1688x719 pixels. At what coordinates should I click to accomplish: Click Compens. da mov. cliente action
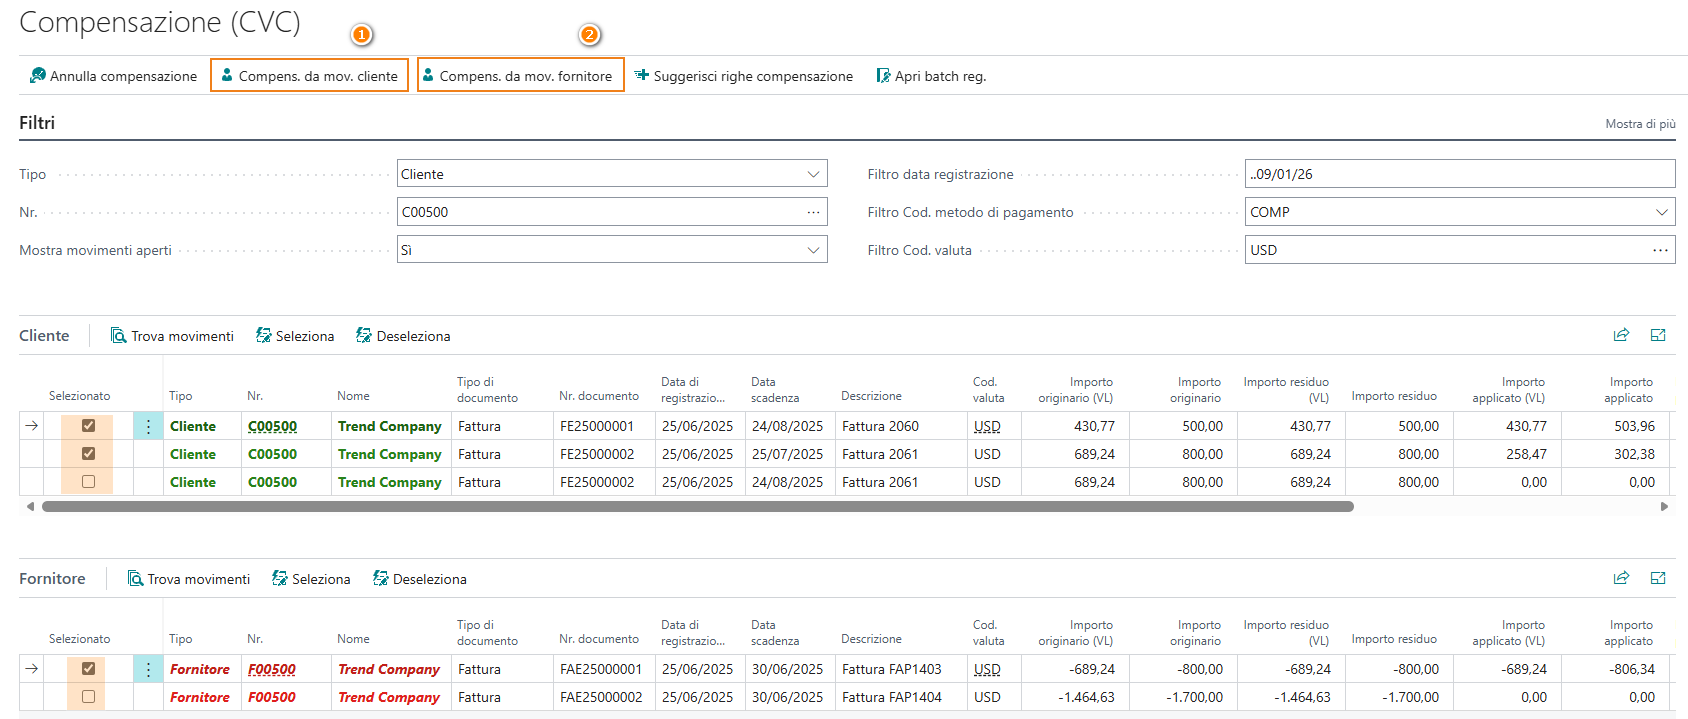point(309,76)
